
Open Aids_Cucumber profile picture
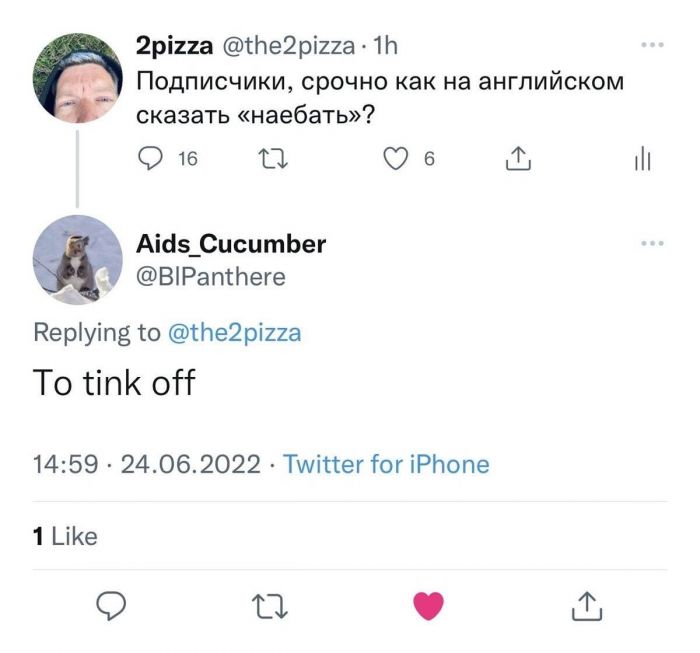[x=77, y=260]
